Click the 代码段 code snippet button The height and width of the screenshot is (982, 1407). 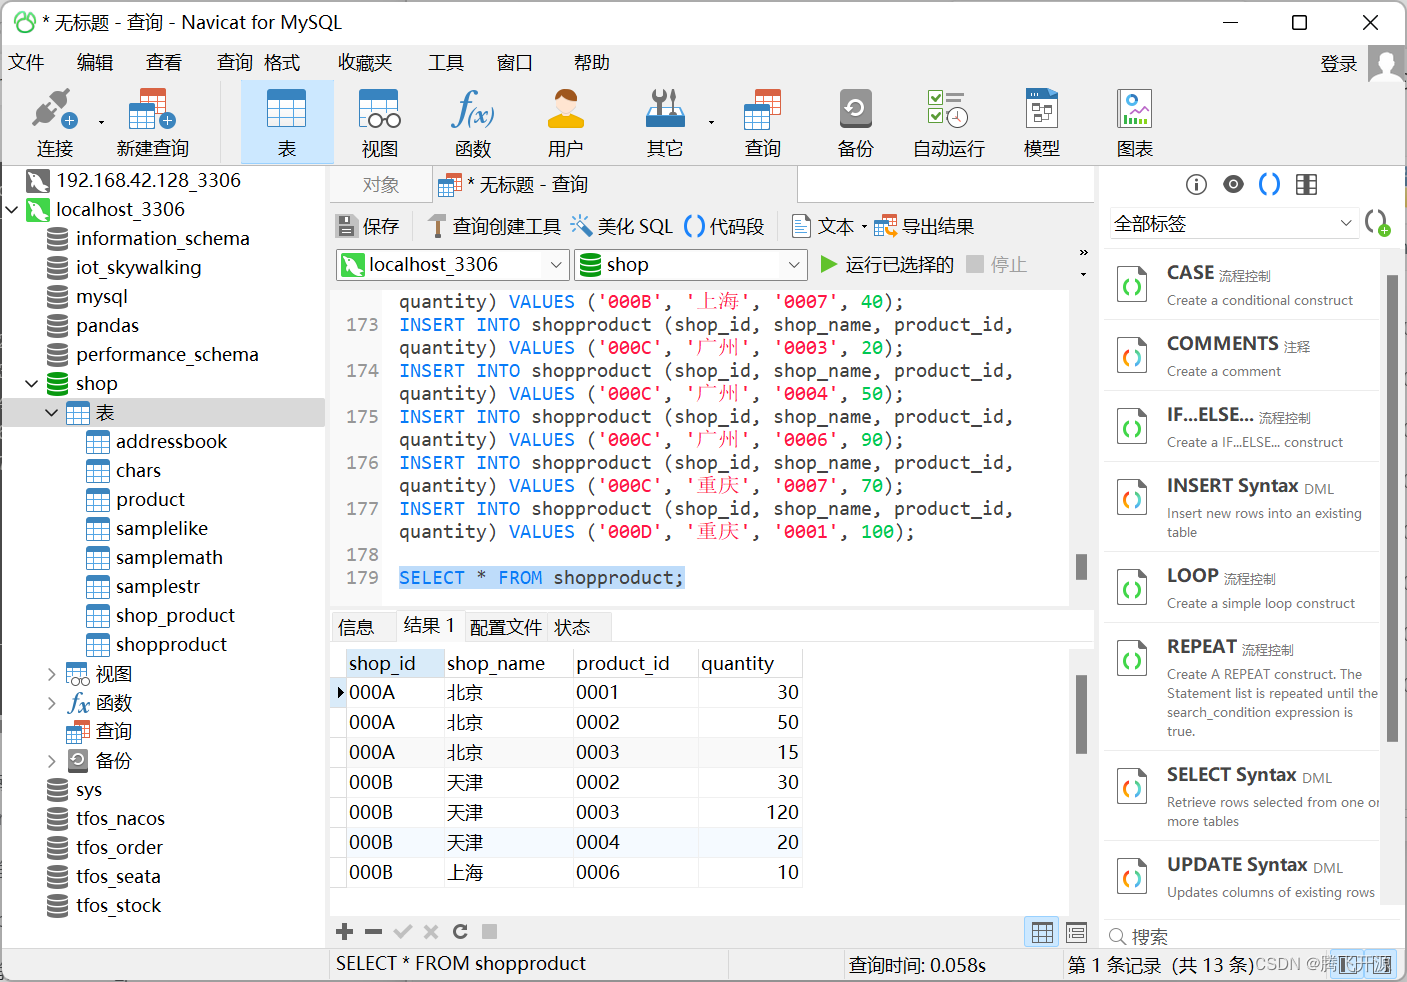click(x=724, y=226)
